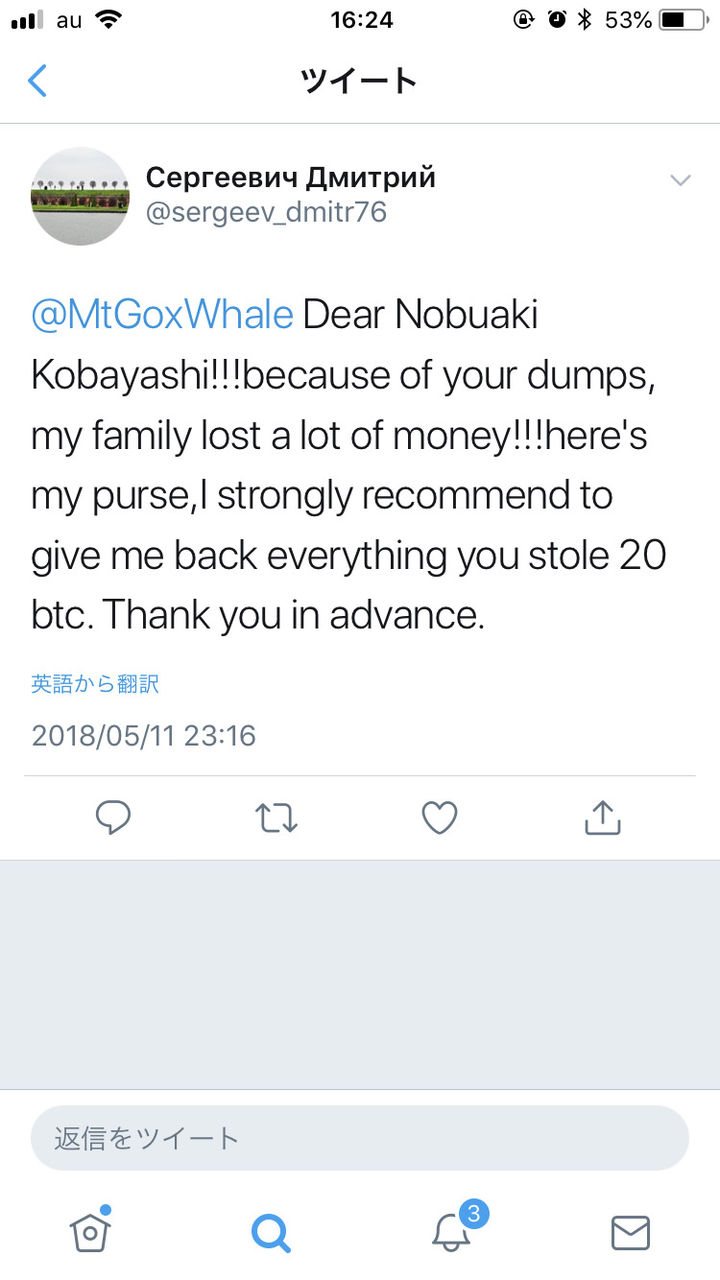
Task: Tap the 16:24 clock in status bar
Action: [360, 19]
